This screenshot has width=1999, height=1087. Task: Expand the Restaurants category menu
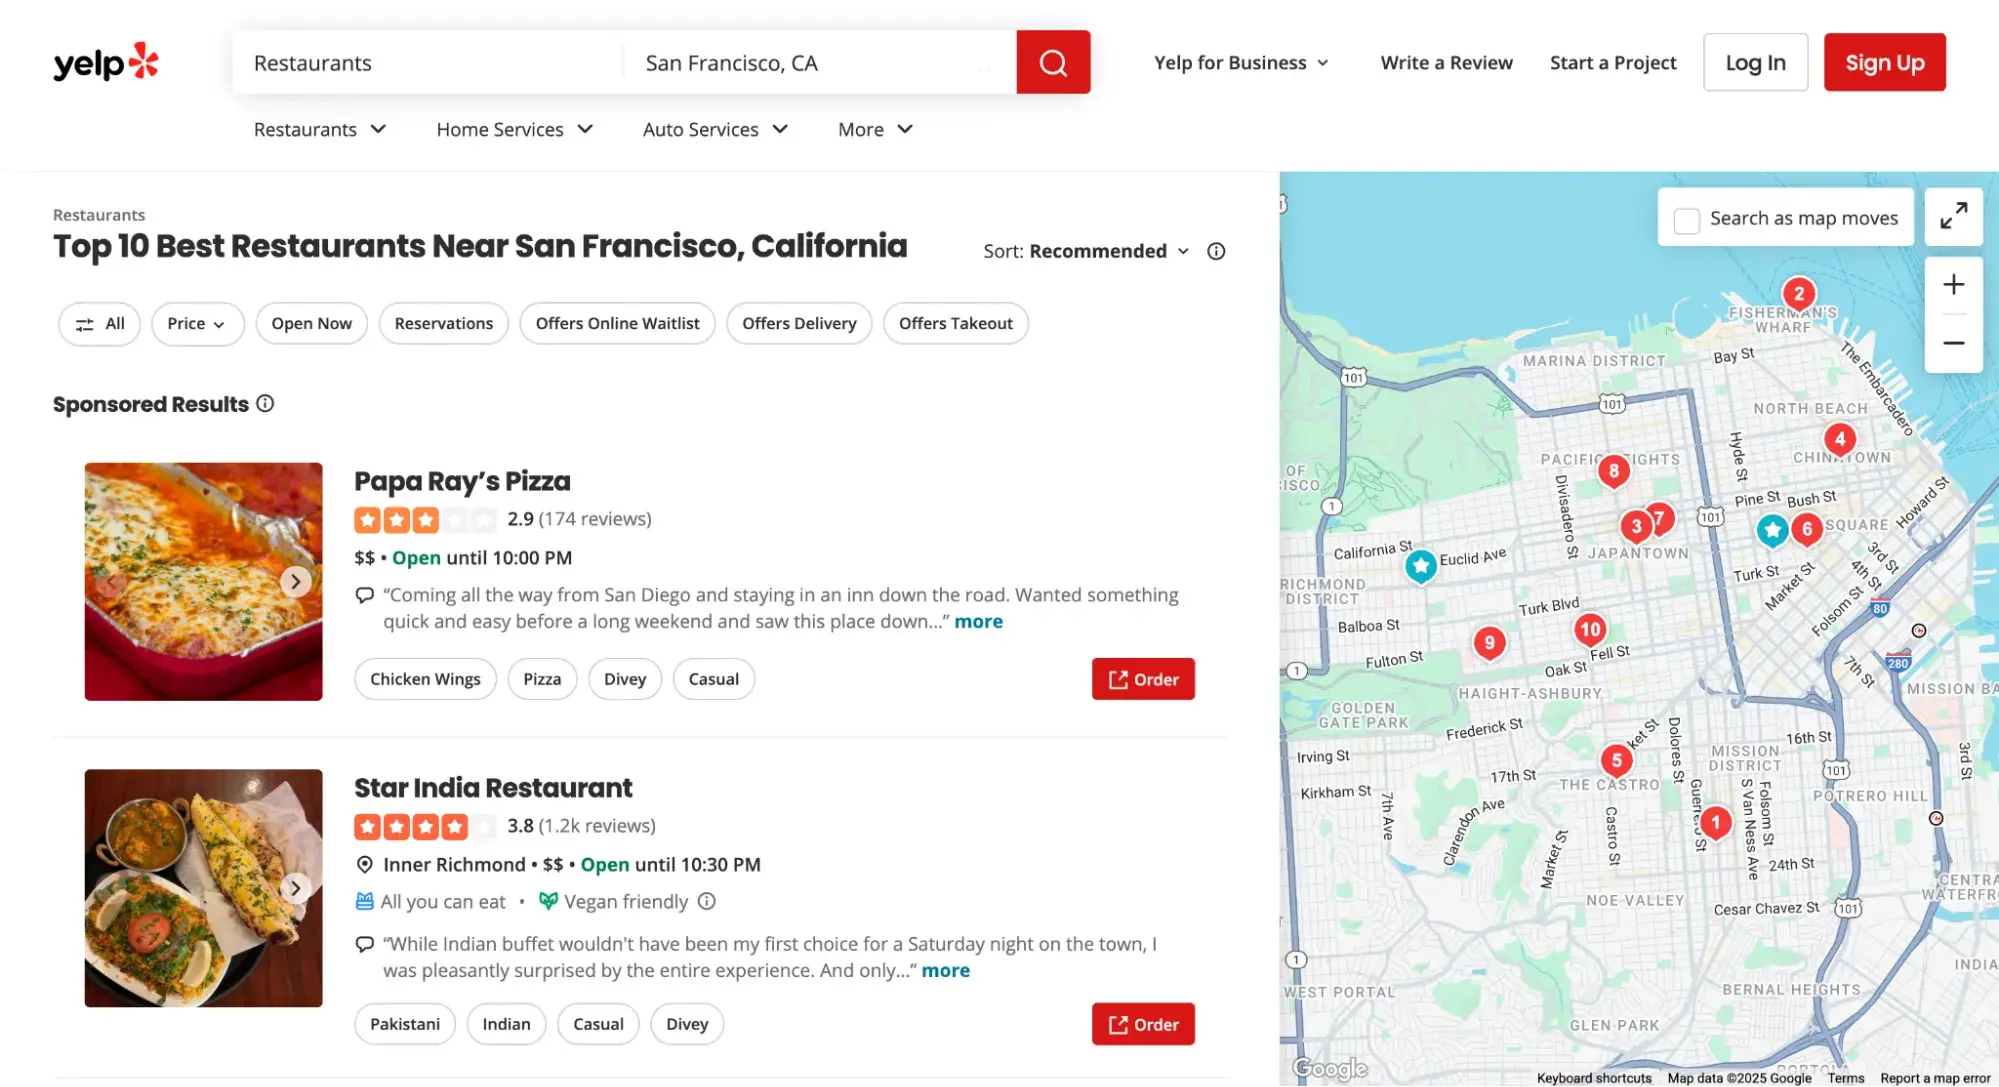(x=320, y=129)
